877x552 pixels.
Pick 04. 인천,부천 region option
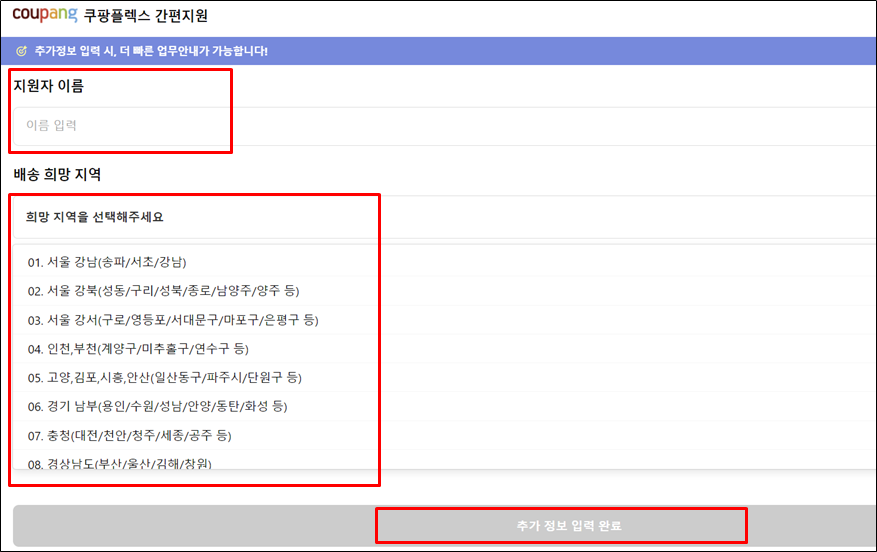(x=445, y=349)
